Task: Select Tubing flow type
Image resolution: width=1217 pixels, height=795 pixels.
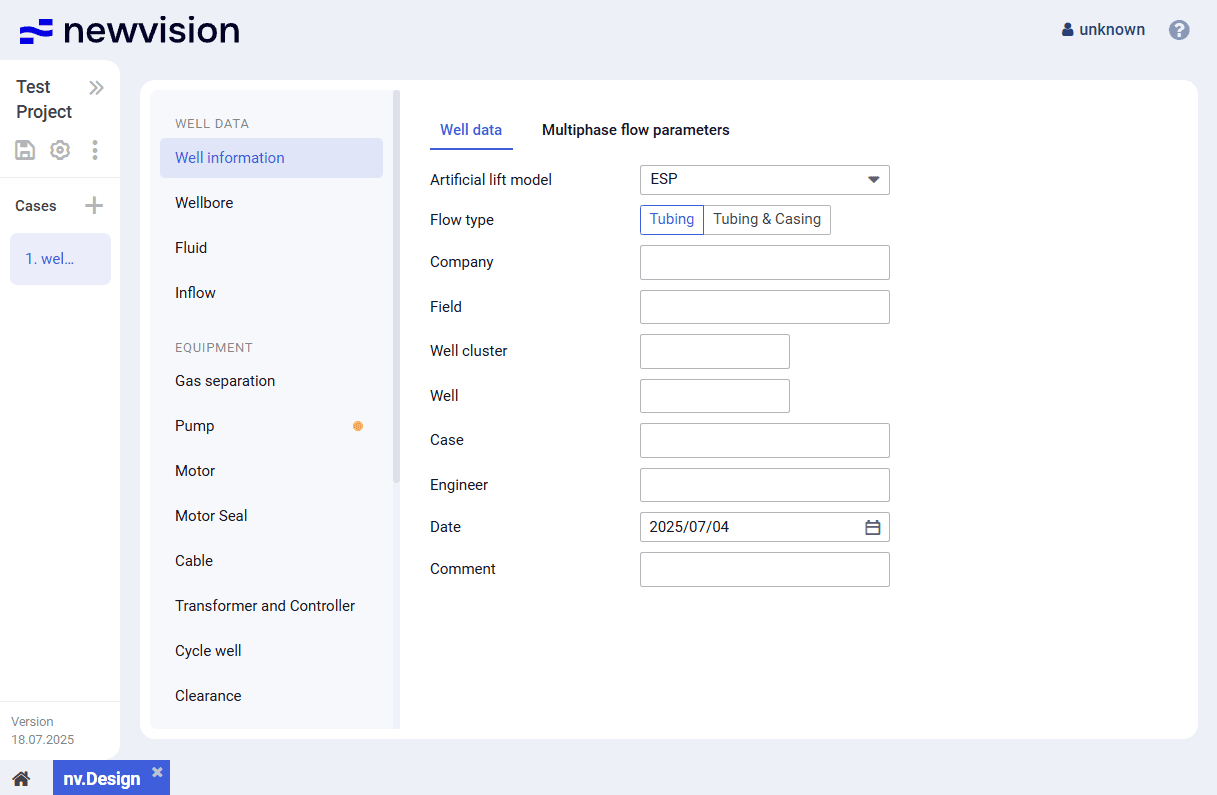Action: (x=671, y=220)
